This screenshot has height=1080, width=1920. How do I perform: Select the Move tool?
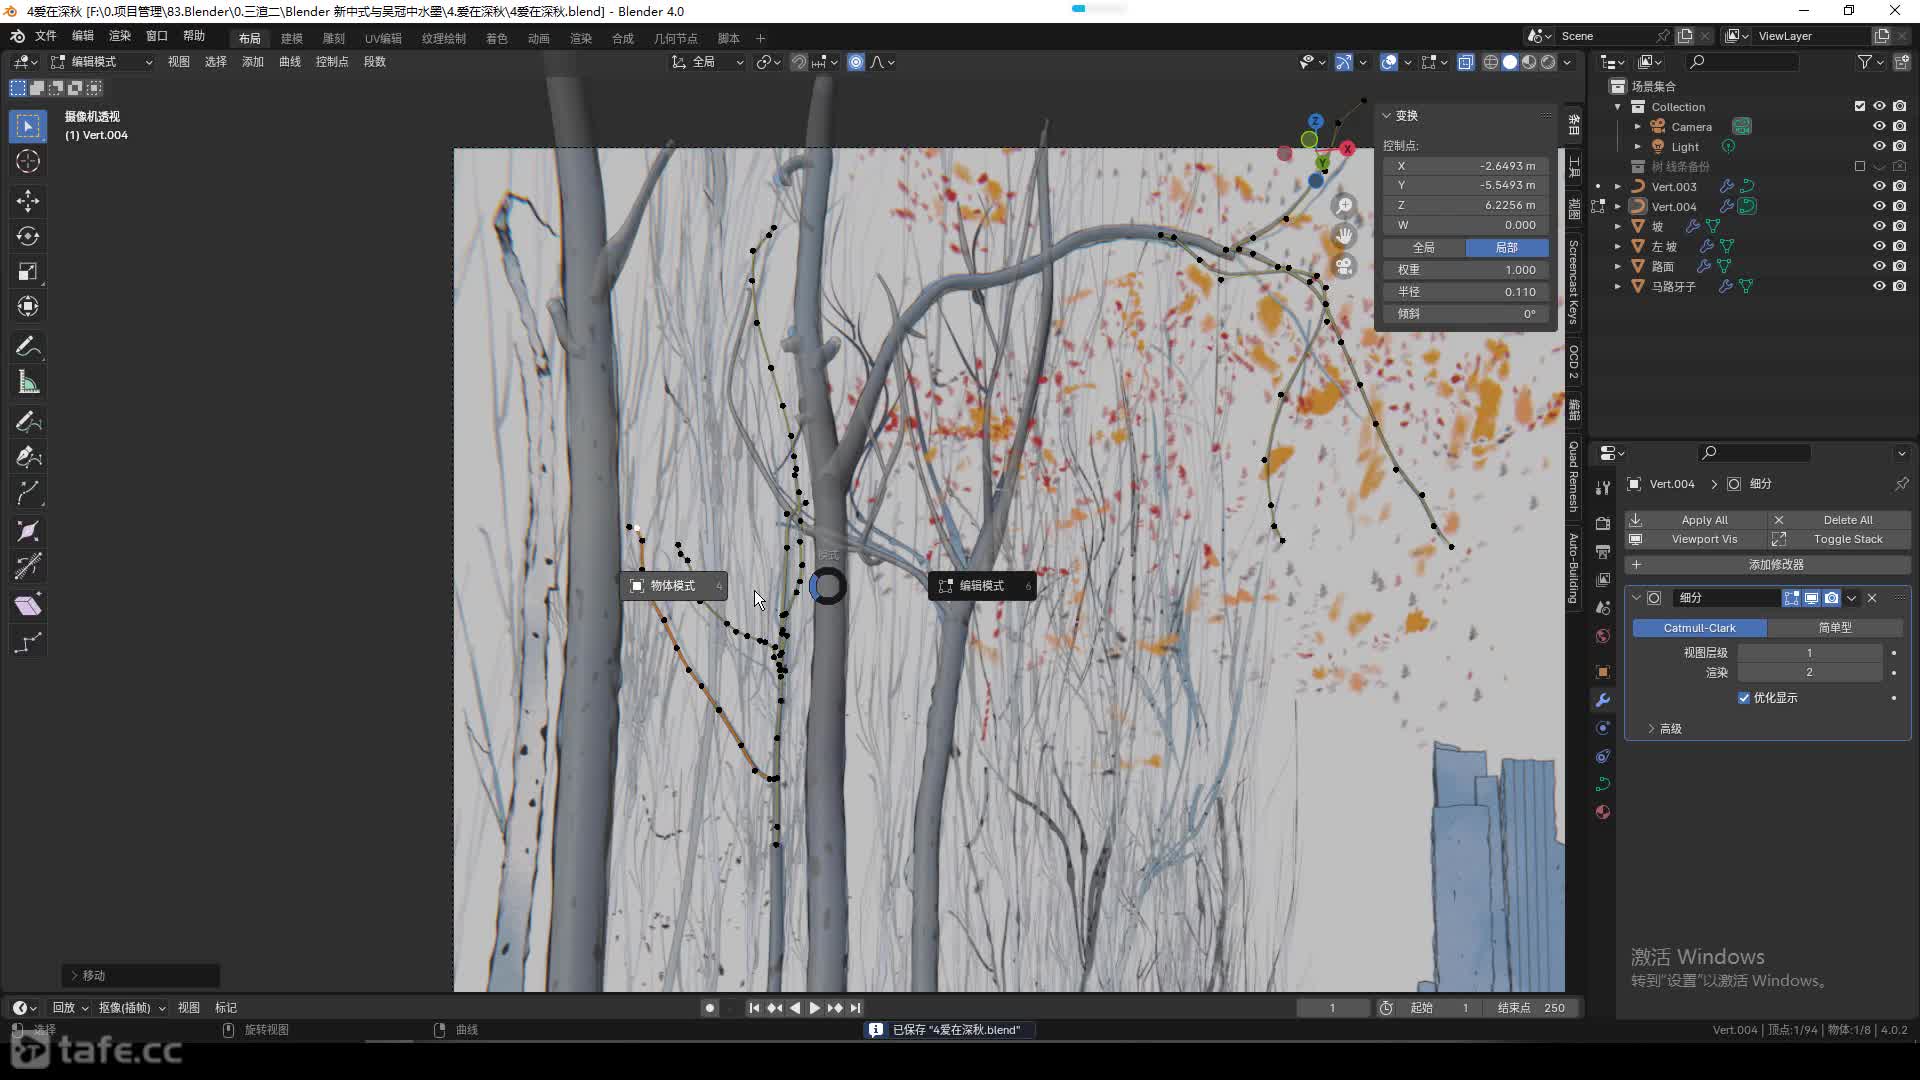pos(28,201)
